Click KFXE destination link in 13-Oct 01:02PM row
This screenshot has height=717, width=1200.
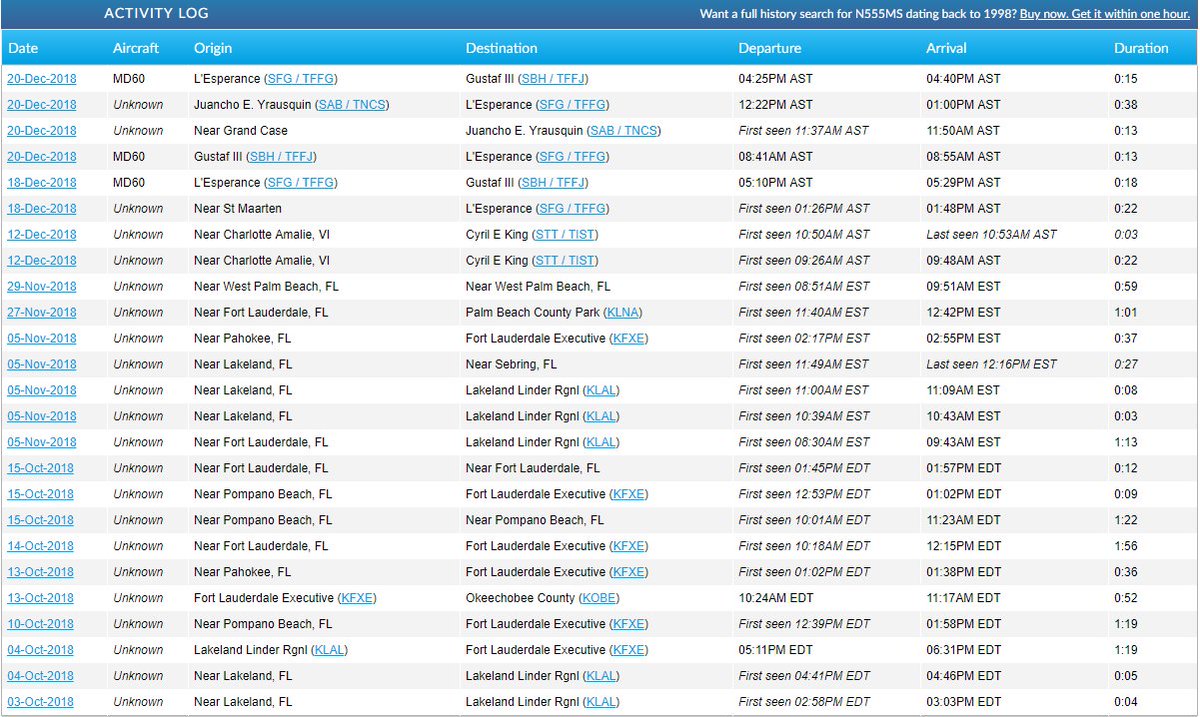(629, 573)
